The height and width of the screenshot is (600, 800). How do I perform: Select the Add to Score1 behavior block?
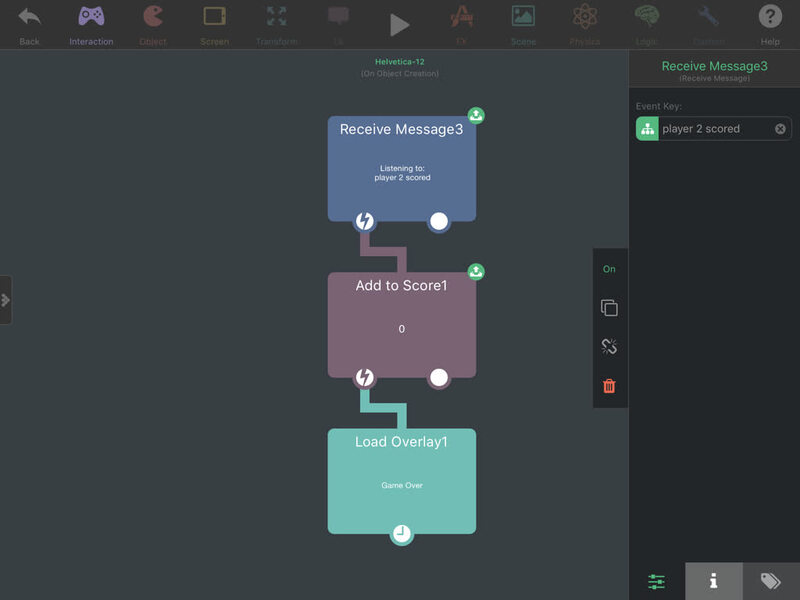point(402,325)
